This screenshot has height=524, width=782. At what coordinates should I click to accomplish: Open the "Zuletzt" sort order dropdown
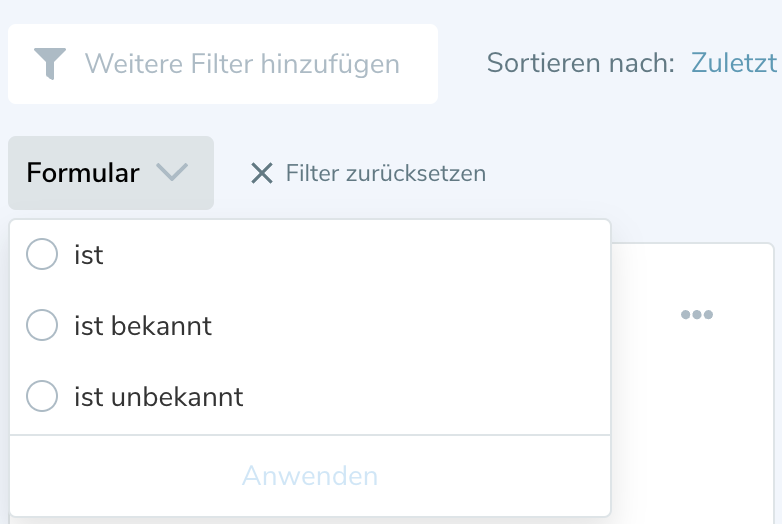click(x=733, y=64)
